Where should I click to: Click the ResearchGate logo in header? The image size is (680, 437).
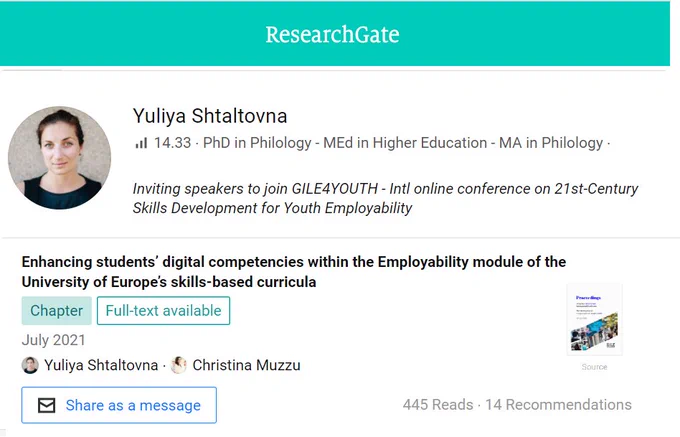click(332, 34)
